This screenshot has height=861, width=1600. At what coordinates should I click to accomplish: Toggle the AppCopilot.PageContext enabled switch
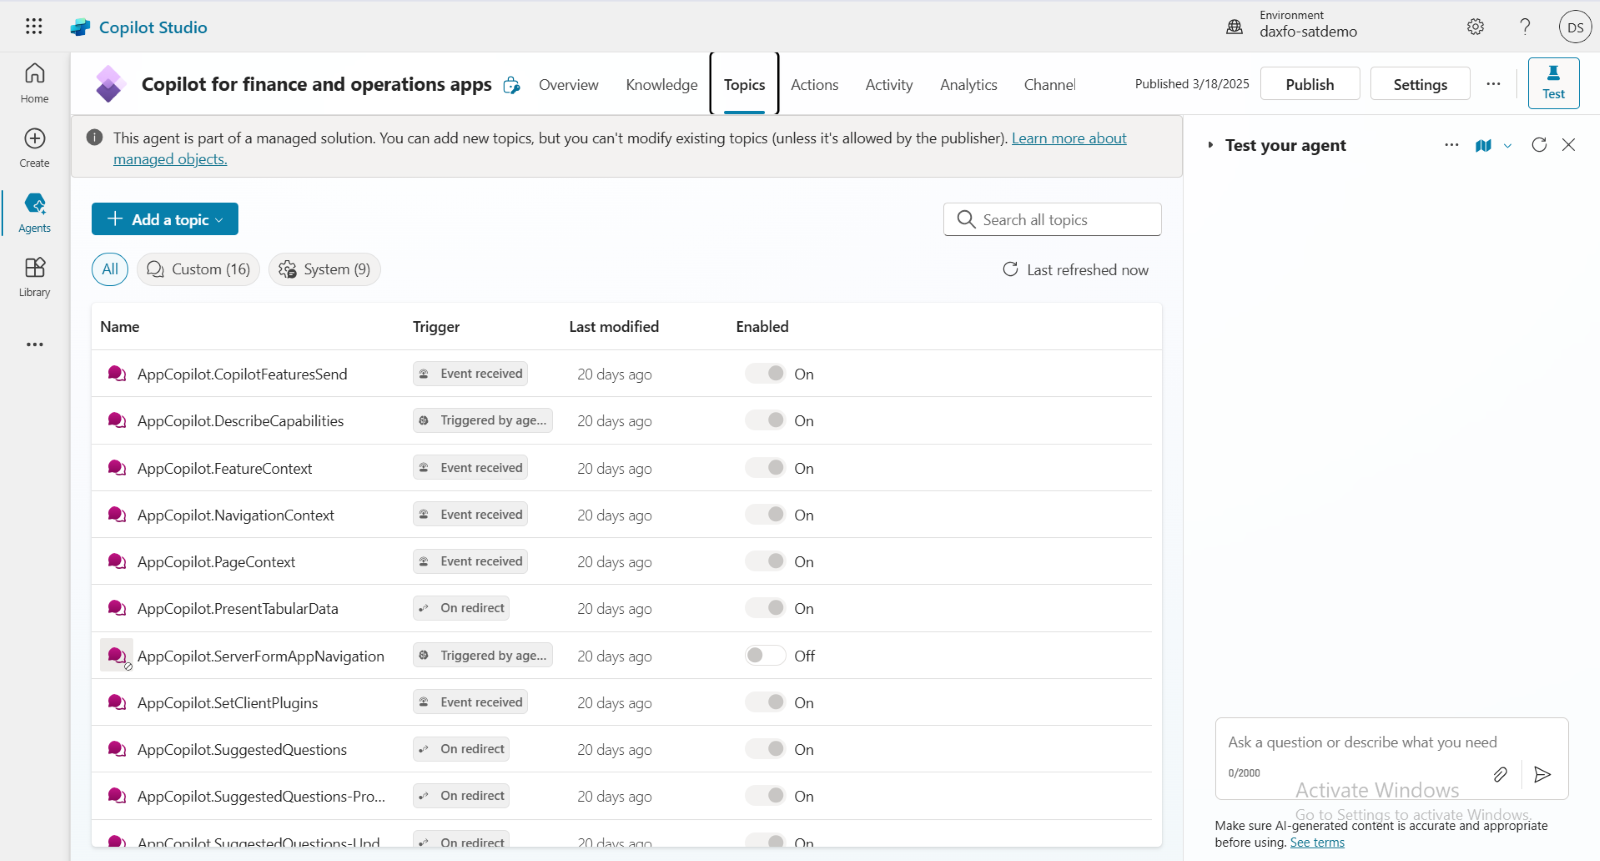(x=765, y=562)
